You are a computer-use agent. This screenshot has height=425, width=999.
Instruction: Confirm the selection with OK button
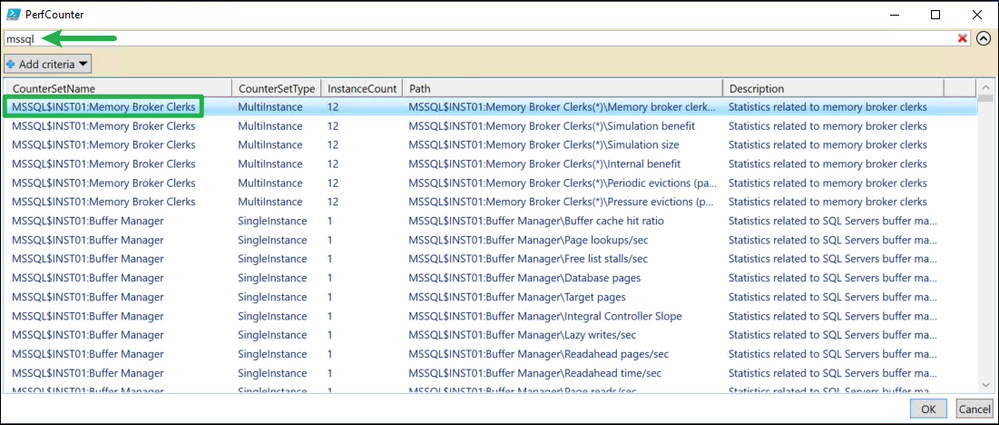[928, 408]
